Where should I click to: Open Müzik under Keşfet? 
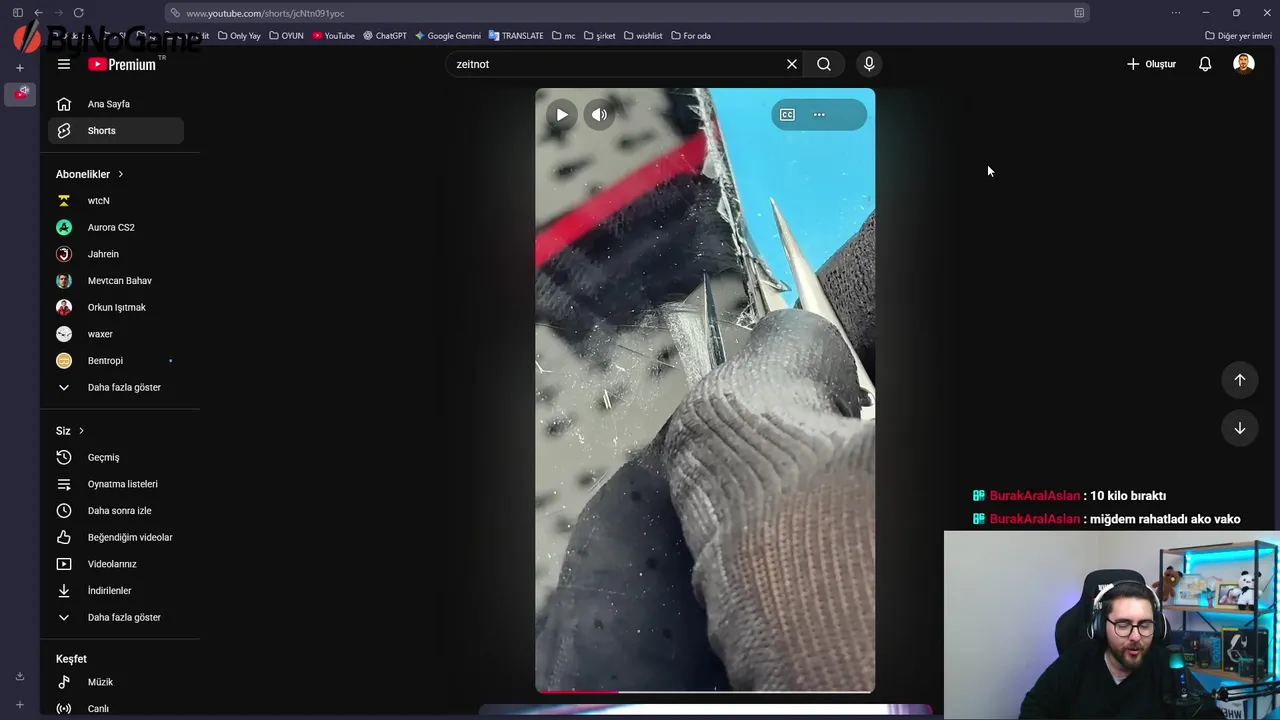point(116,682)
